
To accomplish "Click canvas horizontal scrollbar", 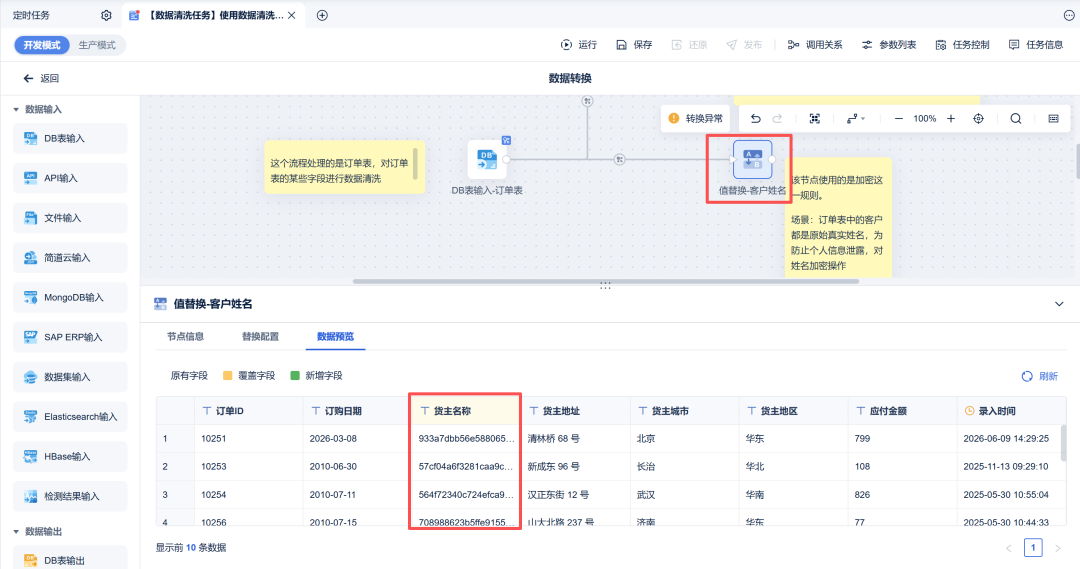I will (605, 281).
